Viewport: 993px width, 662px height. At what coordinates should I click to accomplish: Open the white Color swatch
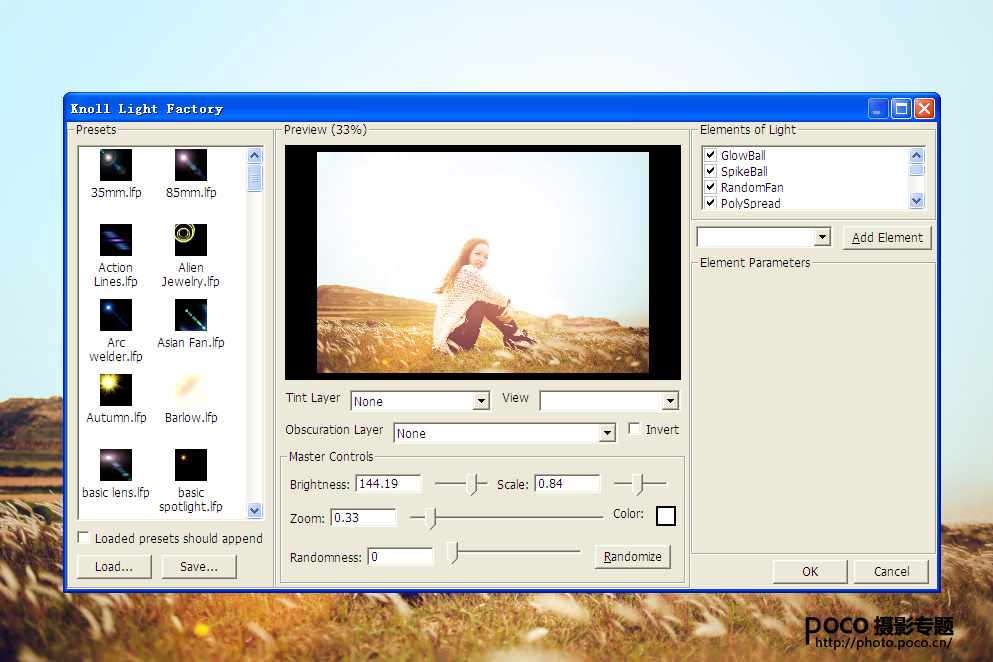666,516
